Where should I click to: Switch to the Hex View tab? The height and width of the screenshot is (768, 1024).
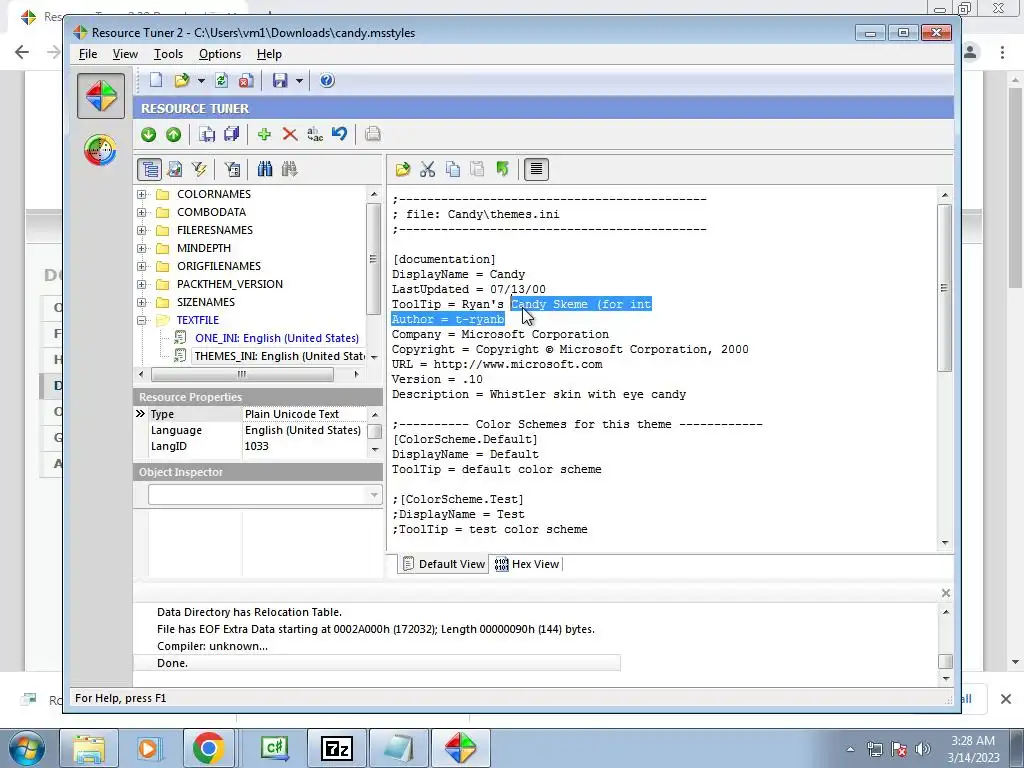(527, 564)
